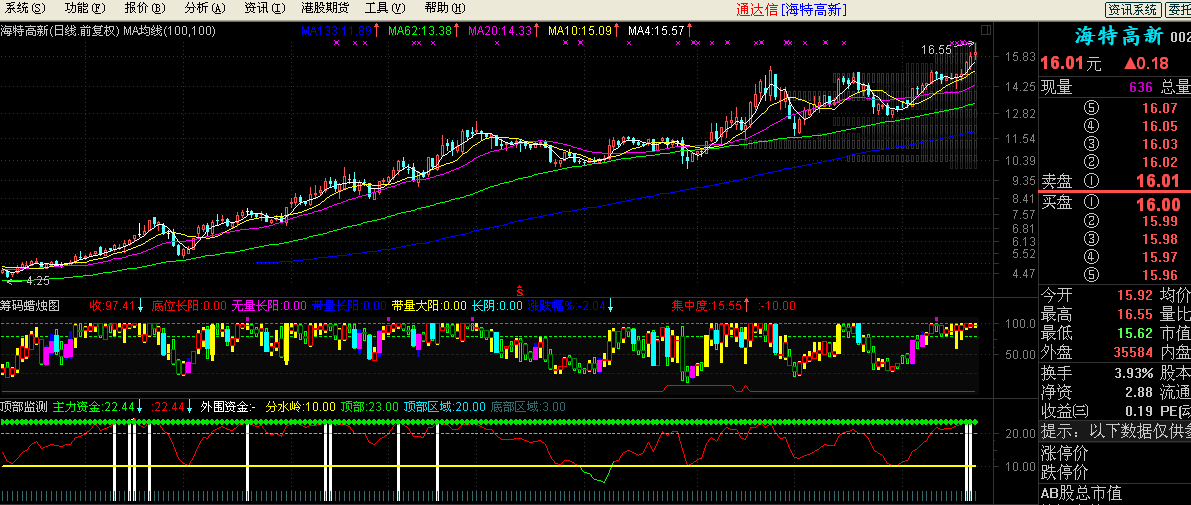Click the 顶部监测 indicator label
Viewport: 1191px width, 505px height.
24,407
